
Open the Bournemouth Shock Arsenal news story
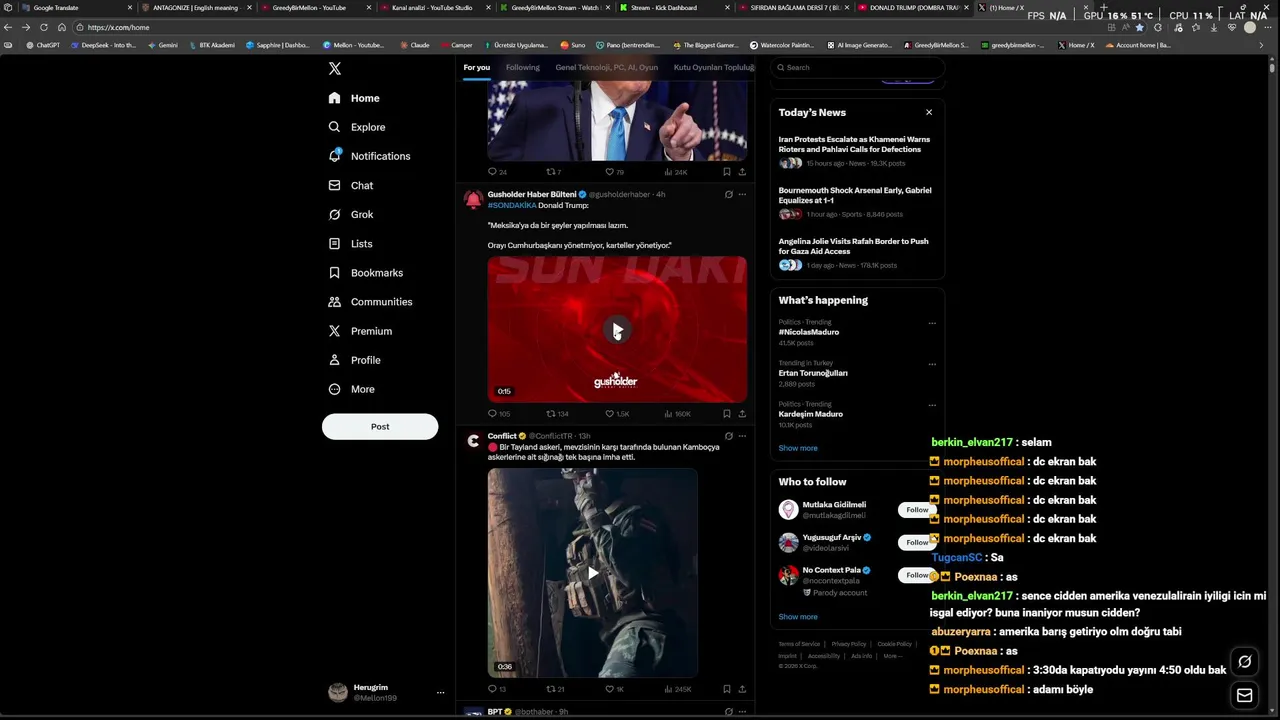[x=855, y=201]
